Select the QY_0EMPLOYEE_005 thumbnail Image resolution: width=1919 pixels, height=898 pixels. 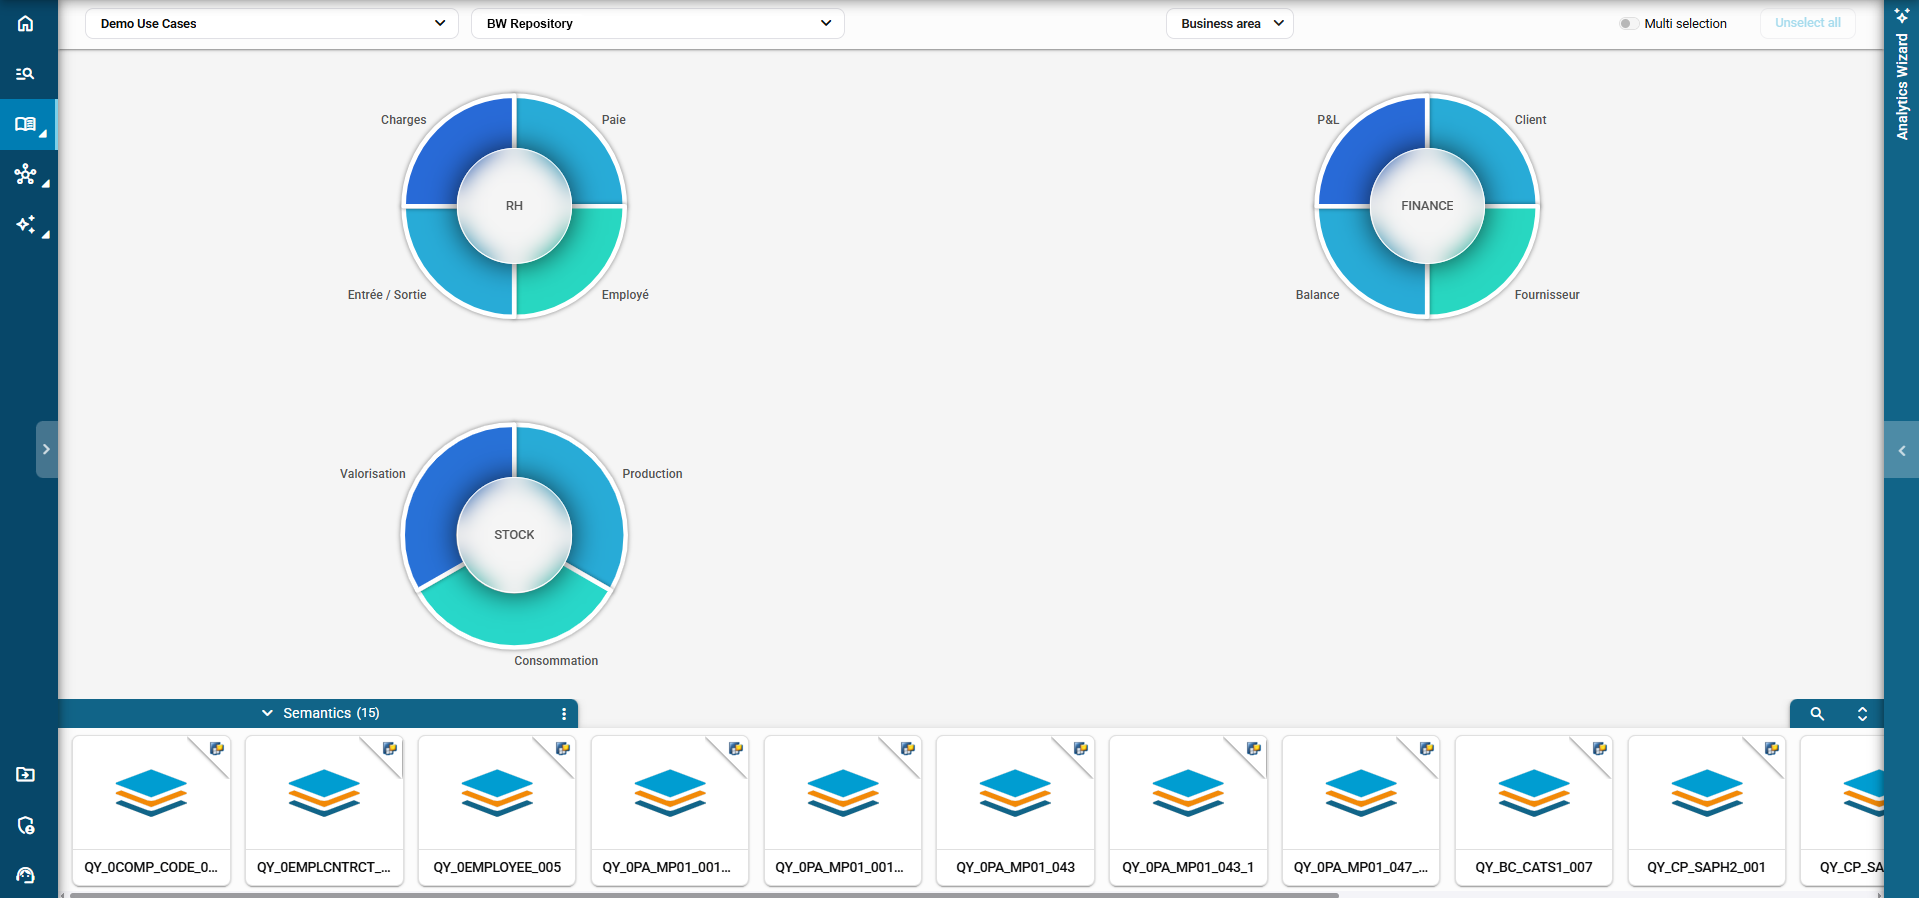point(497,810)
